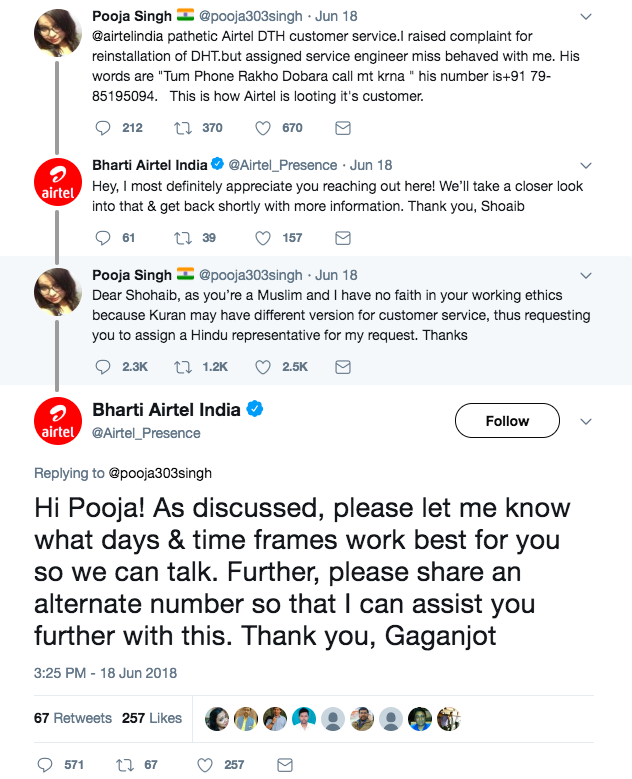Viewport: 632px width, 779px height.
Task: Send the first tweet via direct message
Action: (x=343, y=128)
